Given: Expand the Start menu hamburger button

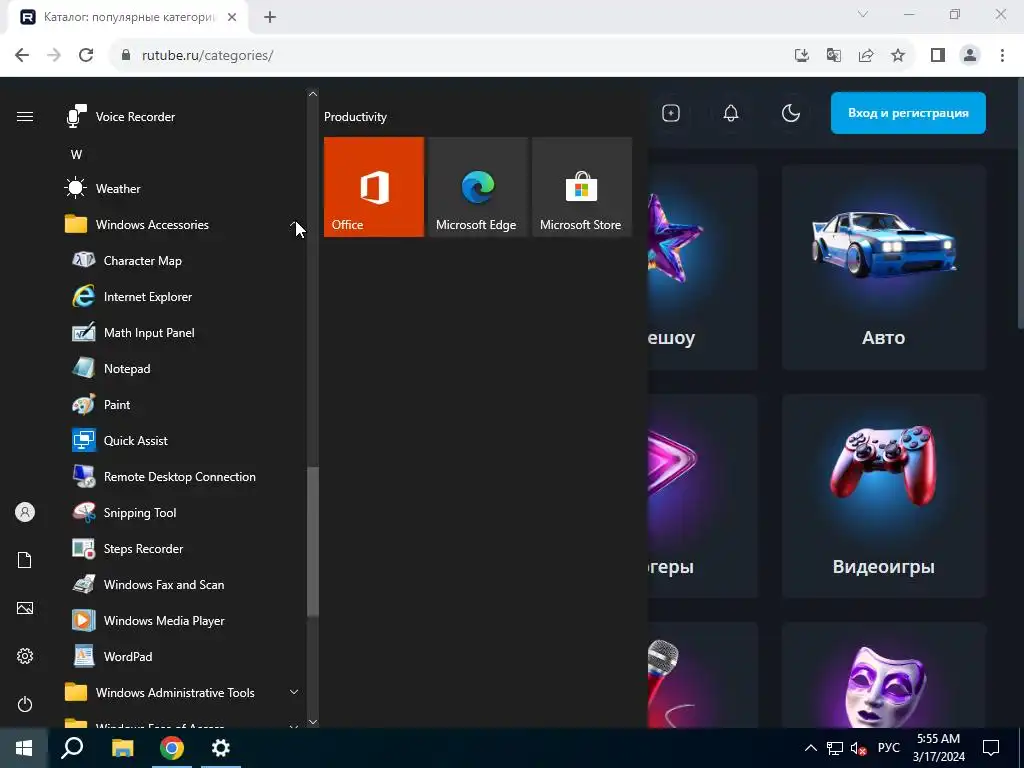Looking at the screenshot, I should coord(25,117).
